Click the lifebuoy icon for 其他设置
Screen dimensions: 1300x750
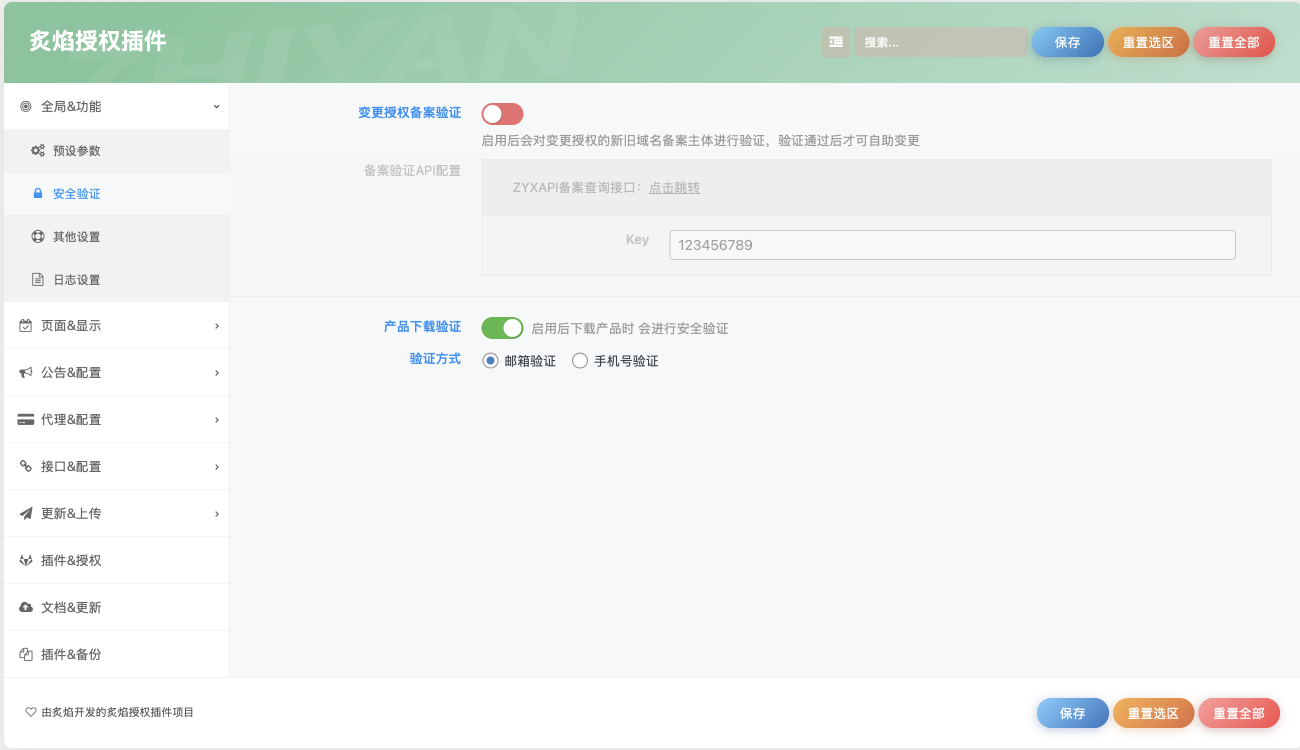(38, 237)
